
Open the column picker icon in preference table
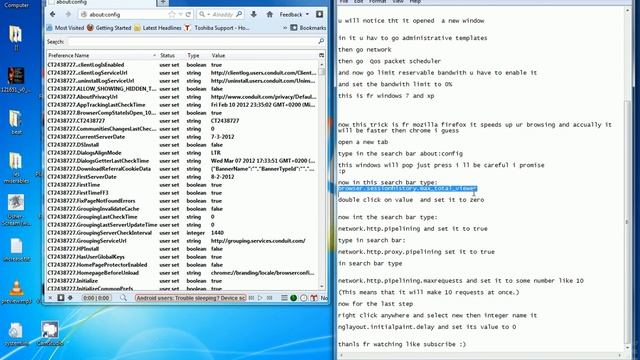[322, 55]
